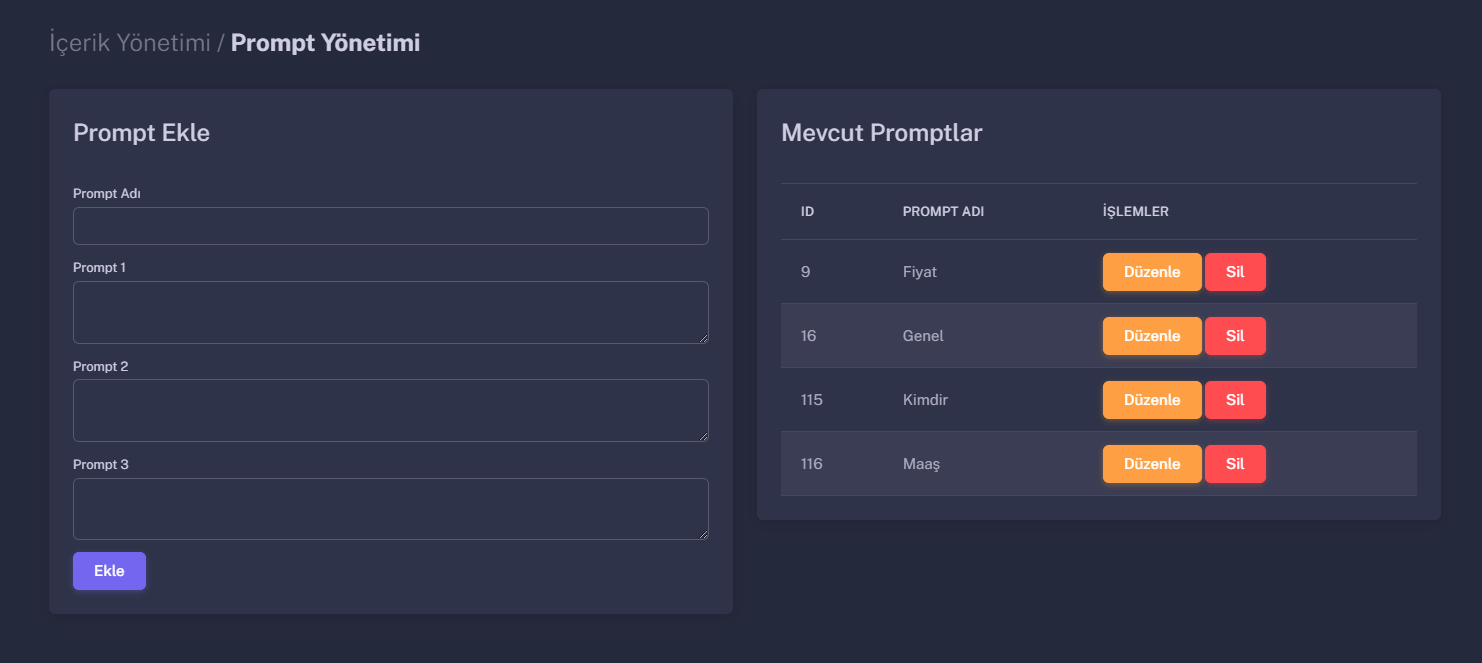
Task: Go to İçerik Yönetimi breadcrumb
Action: point(130,43)
